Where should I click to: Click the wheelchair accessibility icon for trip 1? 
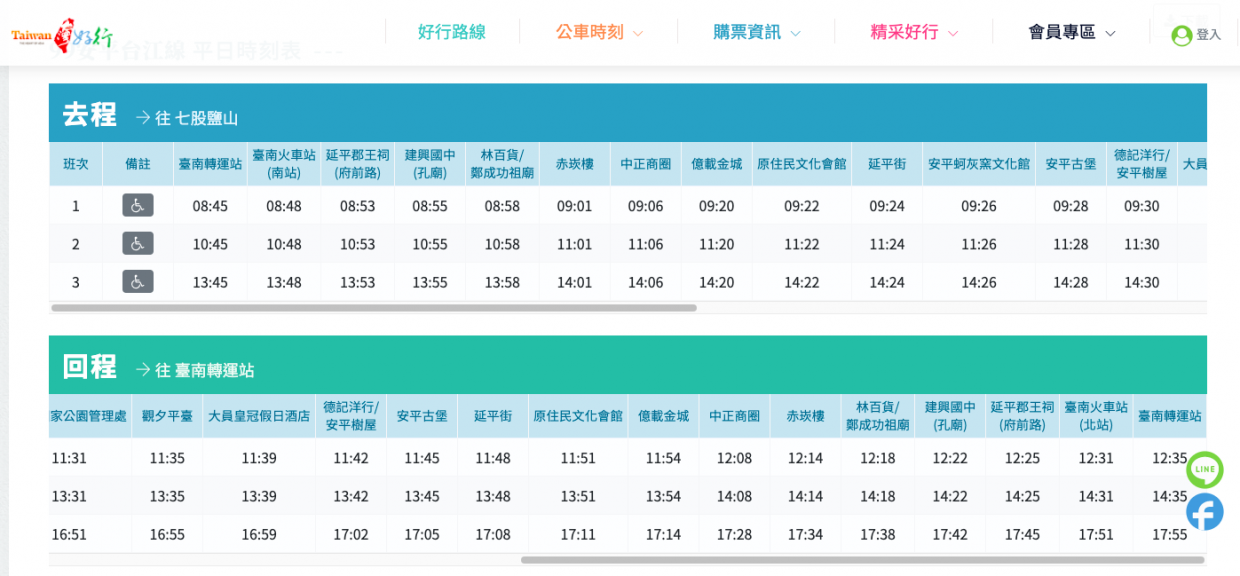point(138,205)
